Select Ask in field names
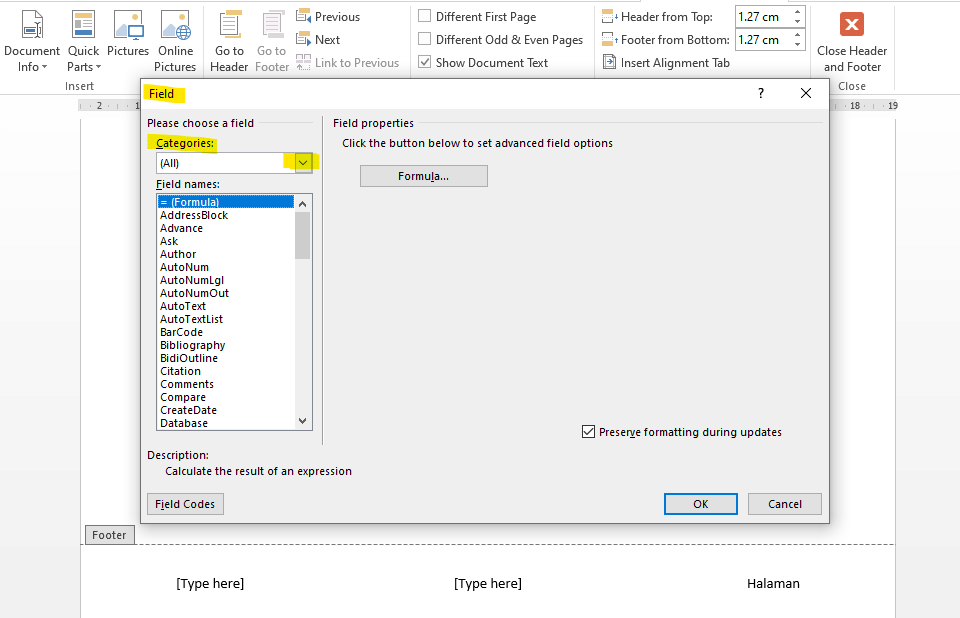This screenshot has width=960, height=618. pos(225,241)
